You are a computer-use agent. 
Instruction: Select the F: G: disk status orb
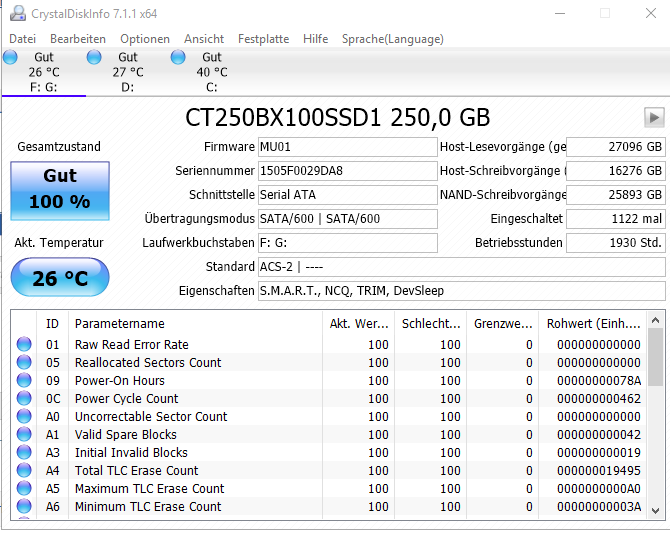click(x=10, y=57)
